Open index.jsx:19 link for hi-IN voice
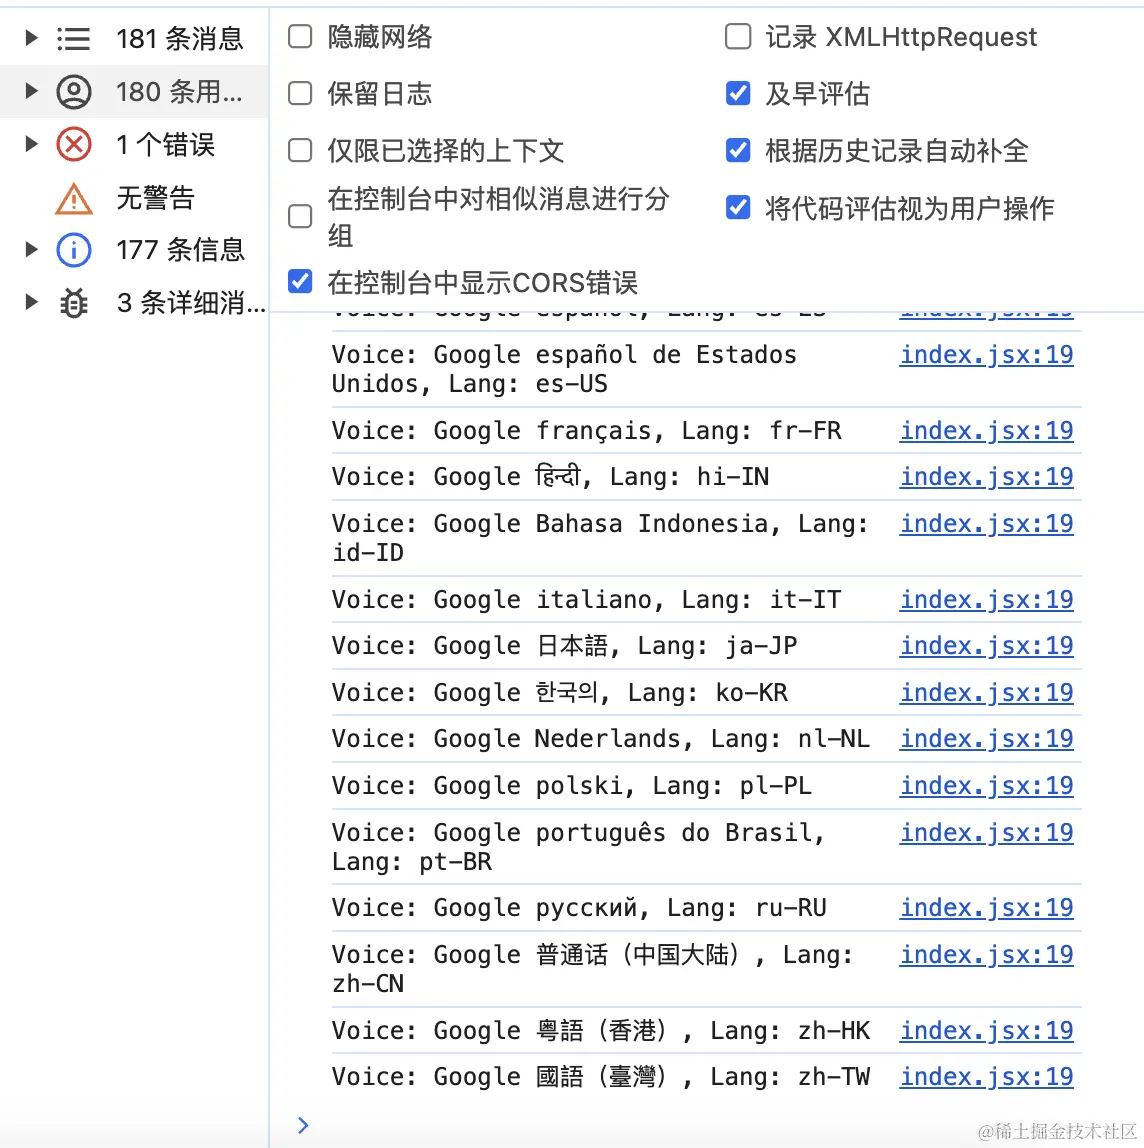The width and height of the screenshot is (1144, 1148). click(x=987, y=477)
